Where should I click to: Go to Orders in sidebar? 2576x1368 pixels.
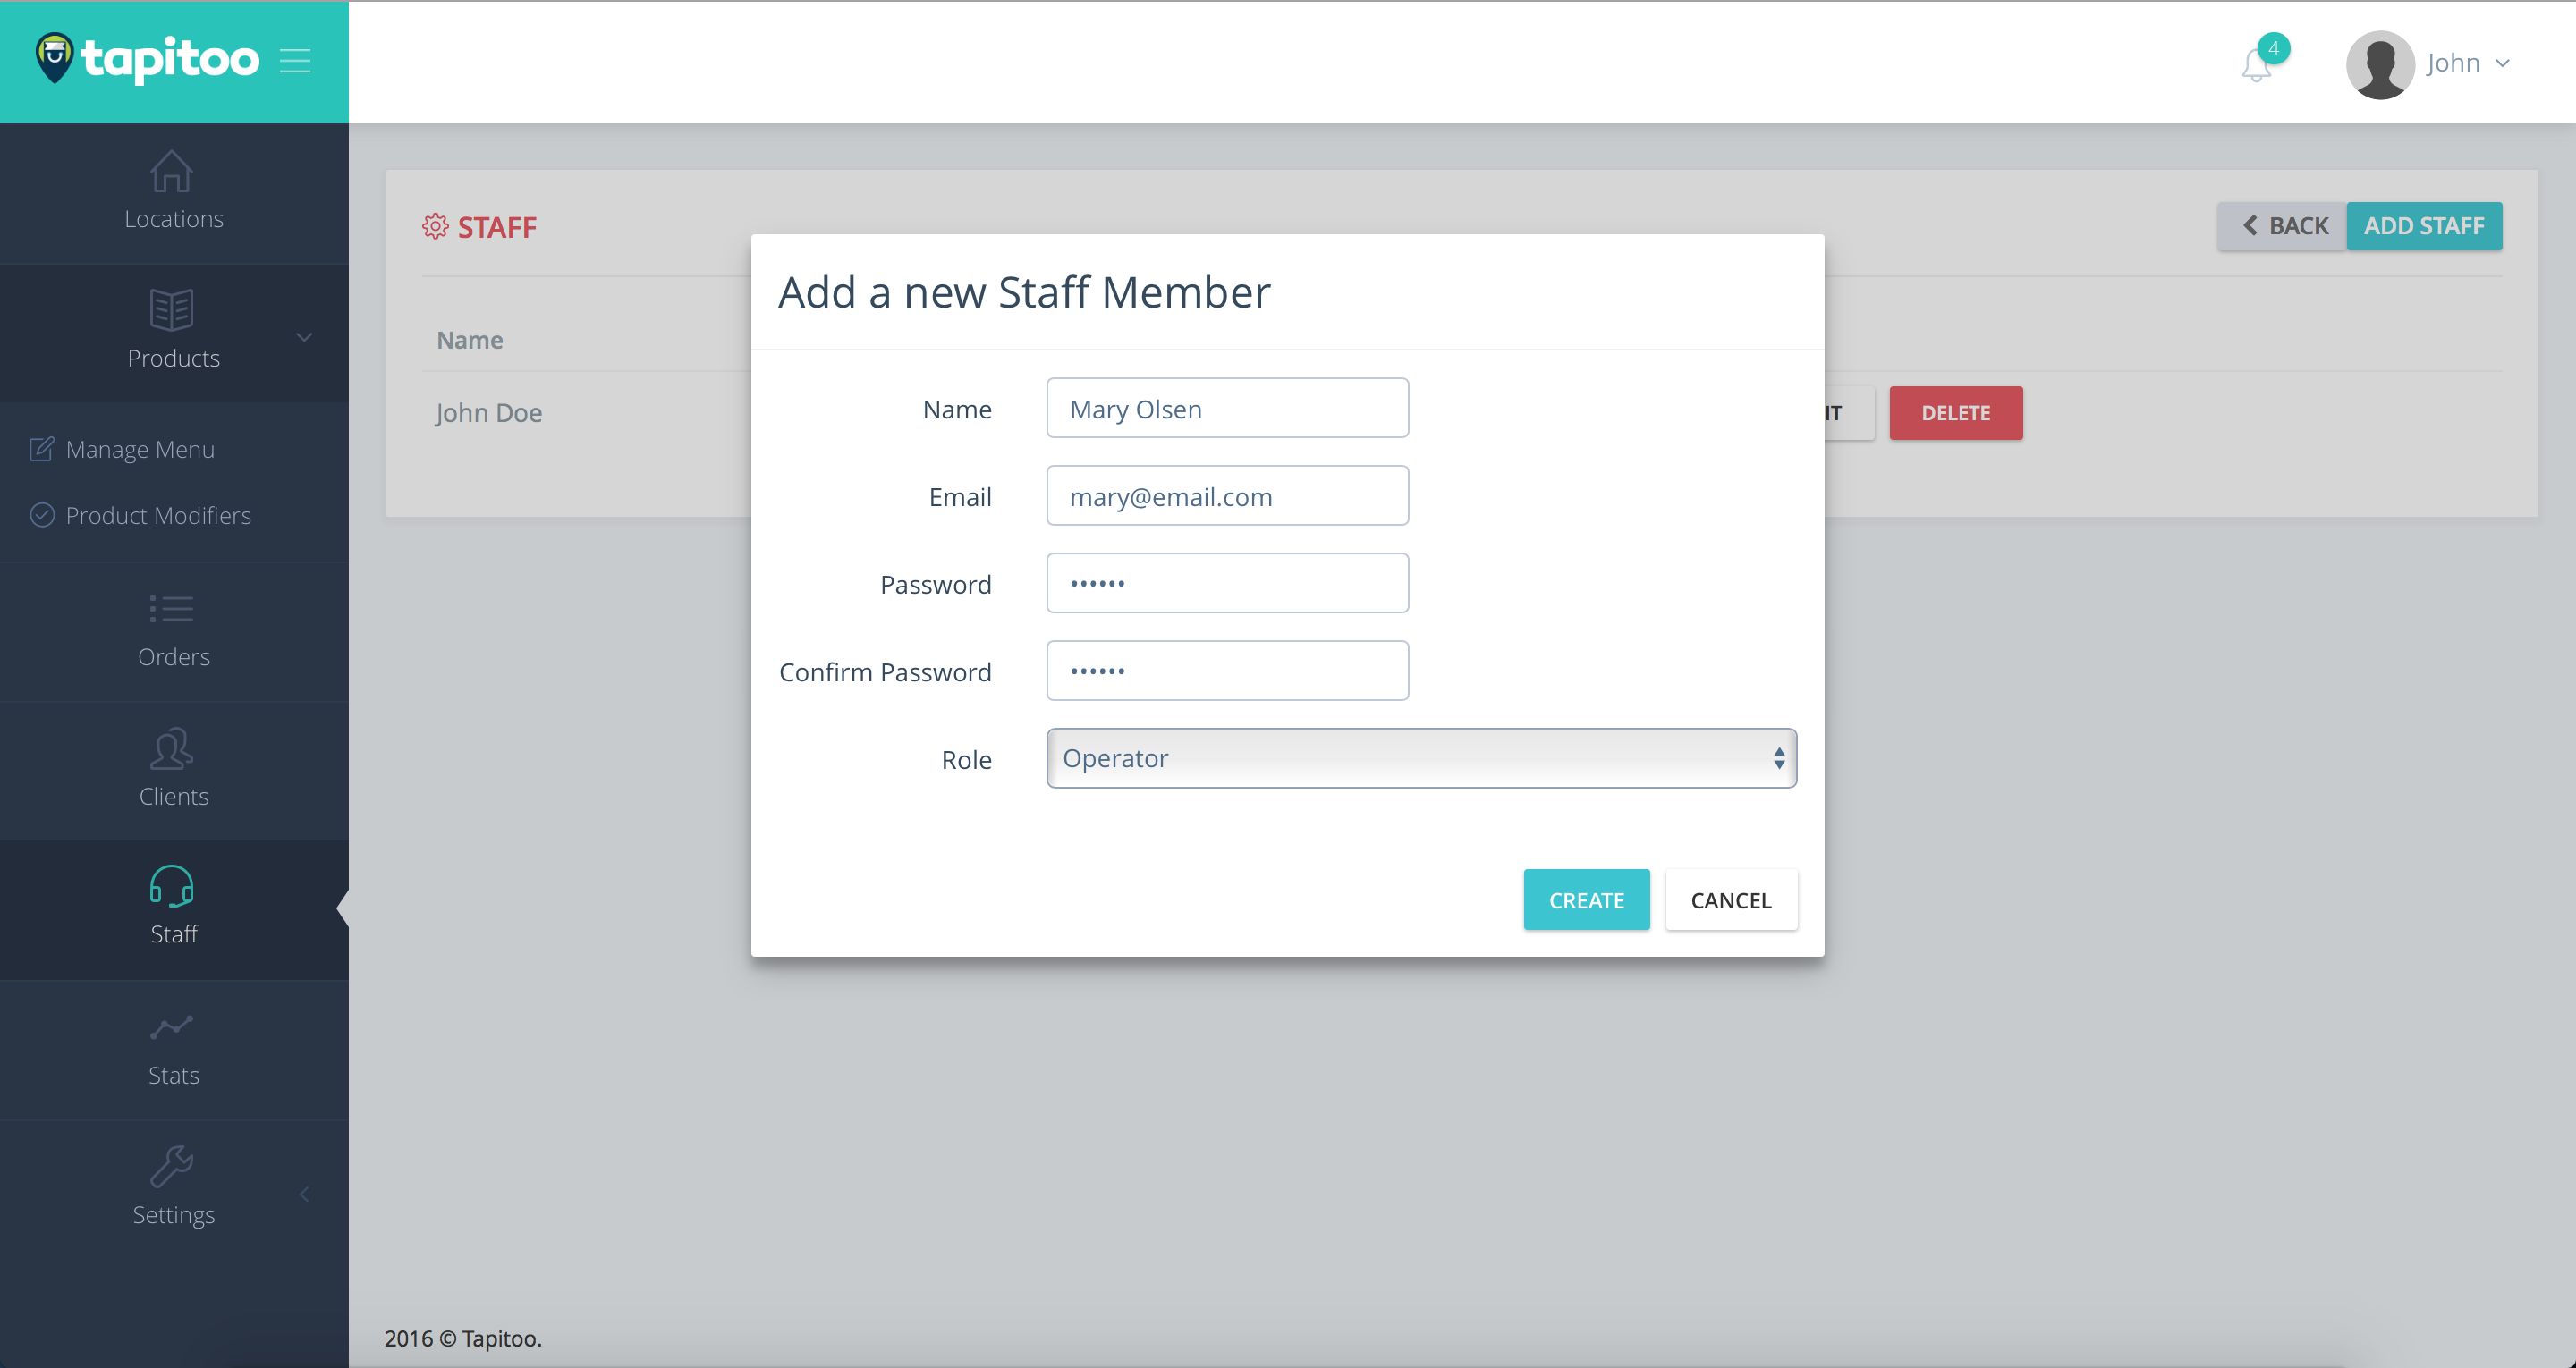[174, 631]
